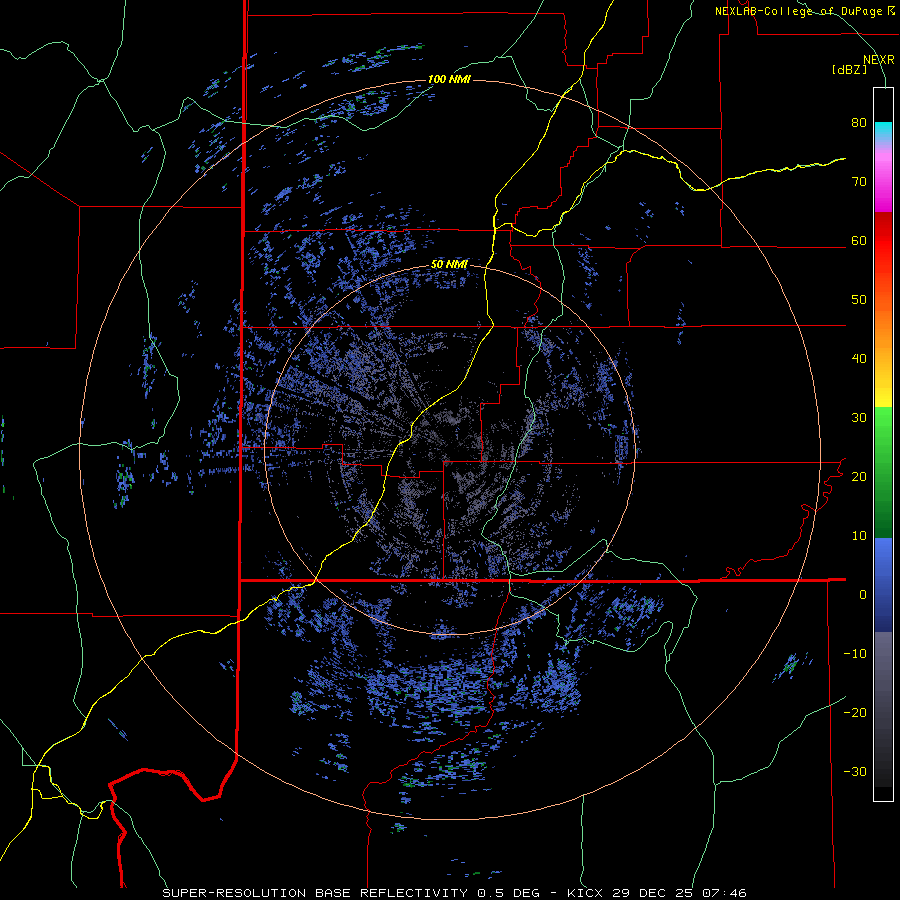Click the blue segment of the color bar
This screenshot has width=900, height=900.
[x=883, y=585]
